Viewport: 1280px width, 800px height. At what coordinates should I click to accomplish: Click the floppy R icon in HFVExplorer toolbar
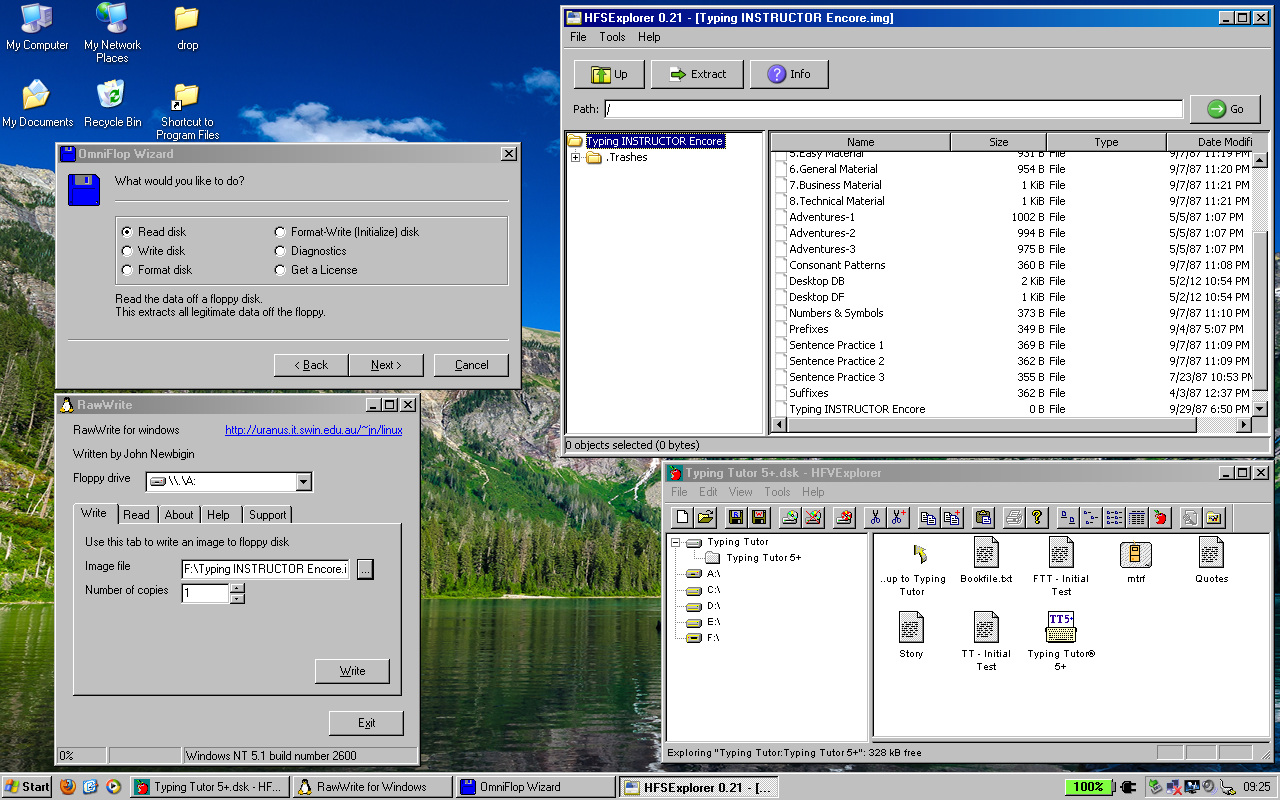(x=736, y=517)
